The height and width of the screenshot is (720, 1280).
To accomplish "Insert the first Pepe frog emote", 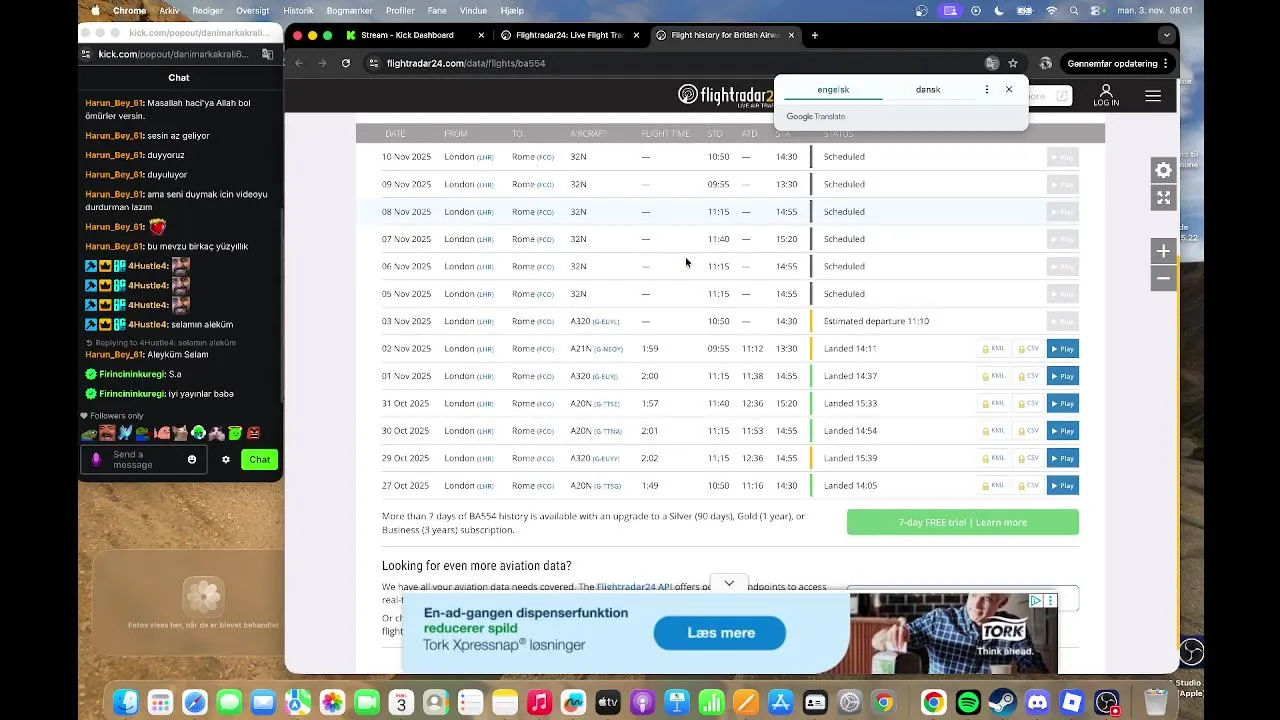I will click(x=89, y=433).
